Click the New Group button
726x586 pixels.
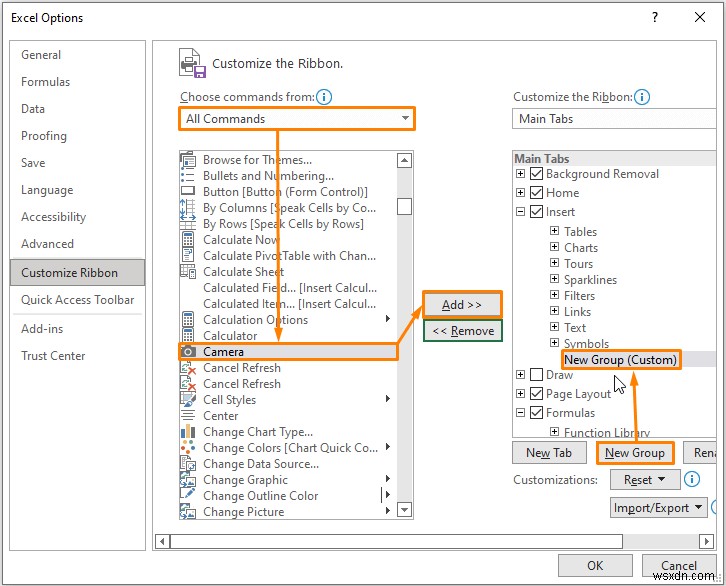(635, 453)
